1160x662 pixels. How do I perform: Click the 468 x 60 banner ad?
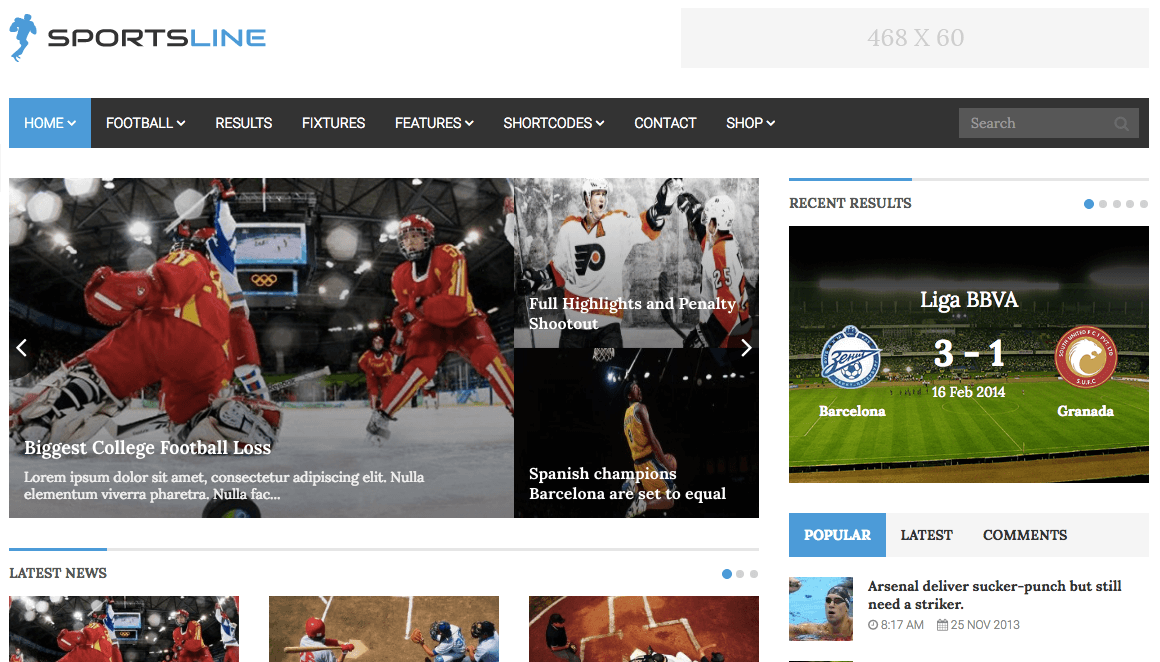915,38
